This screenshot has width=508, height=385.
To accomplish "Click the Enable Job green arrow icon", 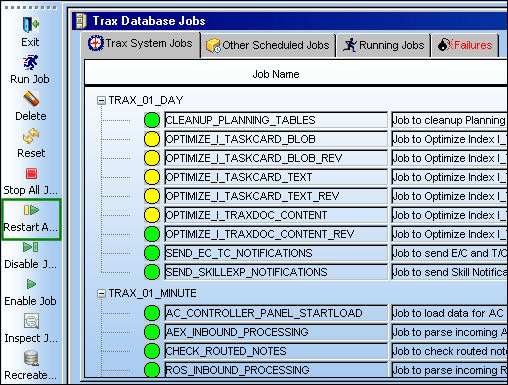I will (x=31, y=284).
